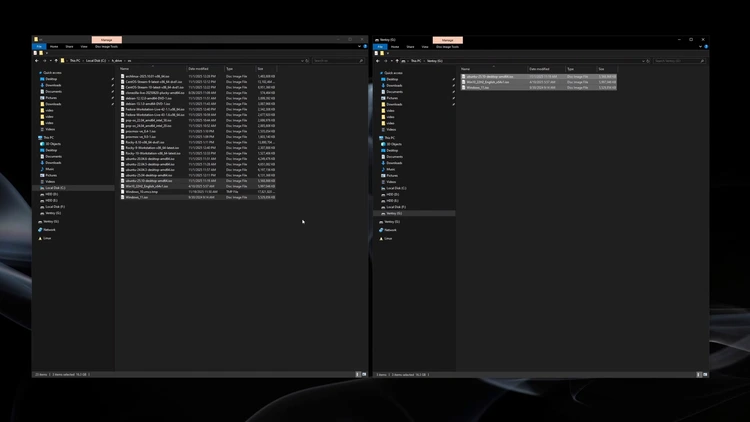This screenshot has width=750, height=422.
Task: Click the file icon of archlinux-2025.10.01 iso
Action: tap(122, 76)
